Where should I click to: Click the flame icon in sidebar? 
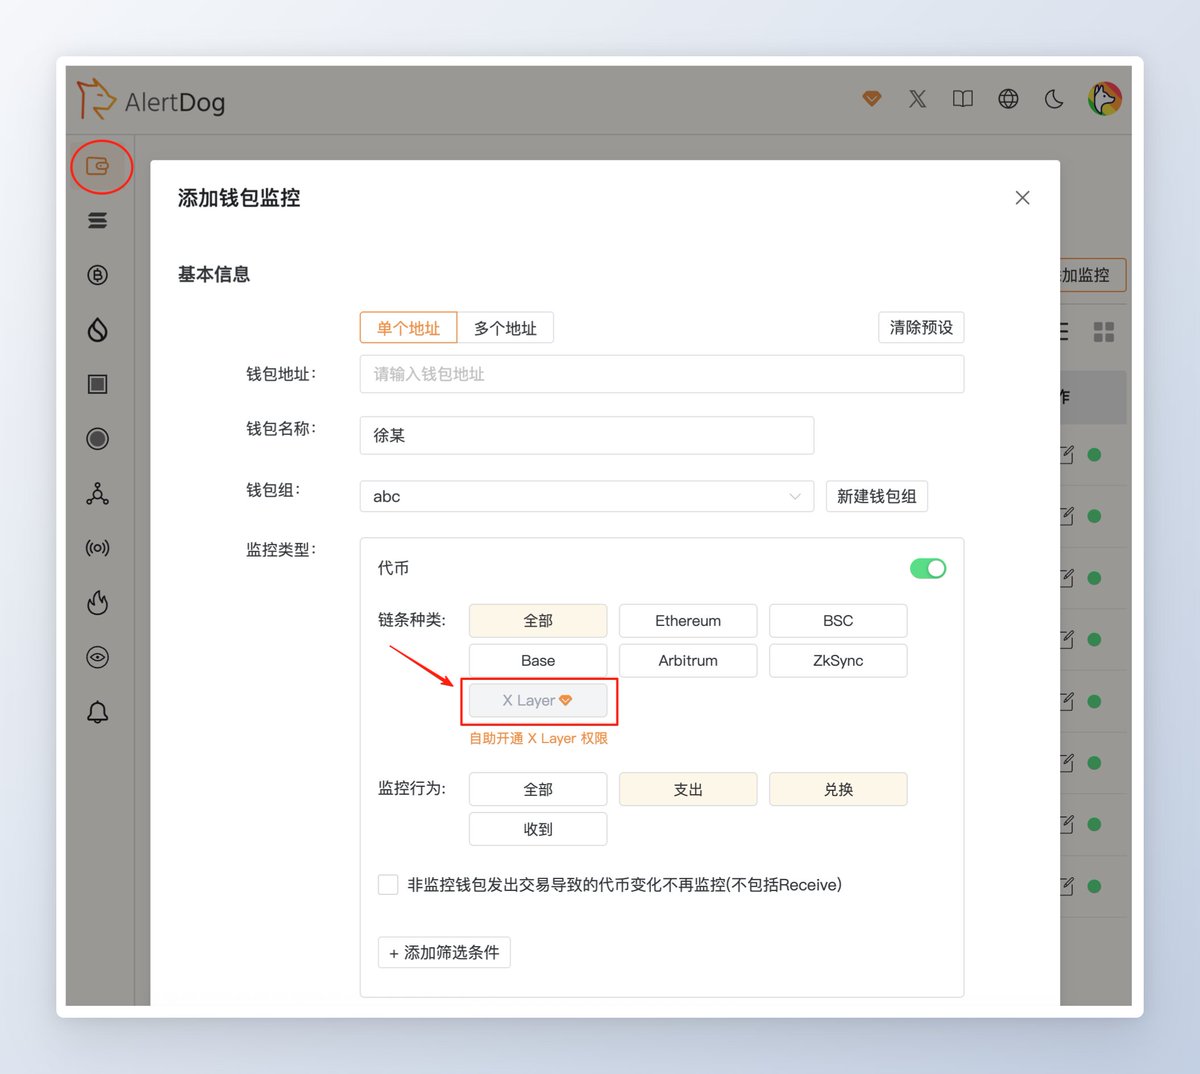click(98, 602)
